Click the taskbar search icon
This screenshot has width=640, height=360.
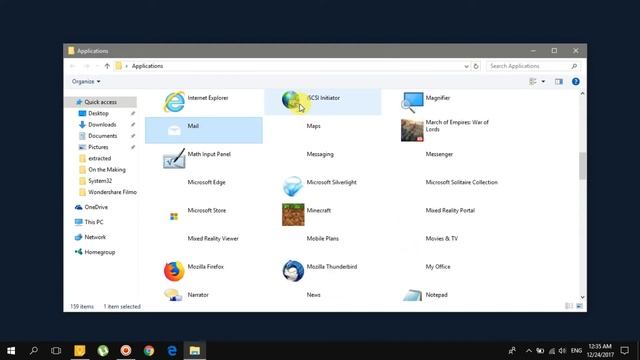[34, 350]
